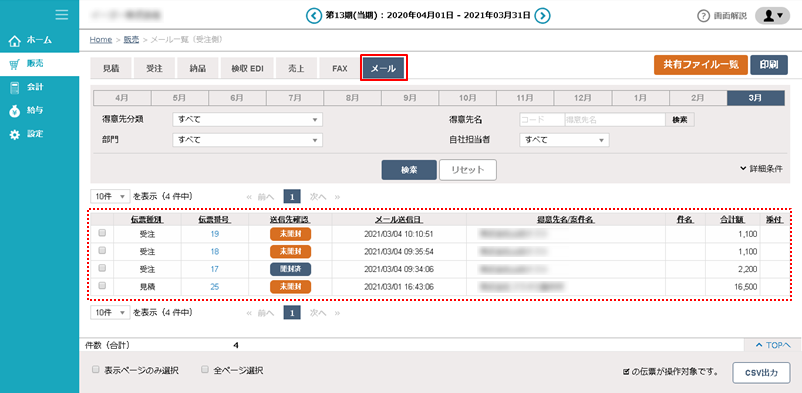Switch to the 見積 tab
Viewport: 802px width, 393px height.
(x=111, y=69)
